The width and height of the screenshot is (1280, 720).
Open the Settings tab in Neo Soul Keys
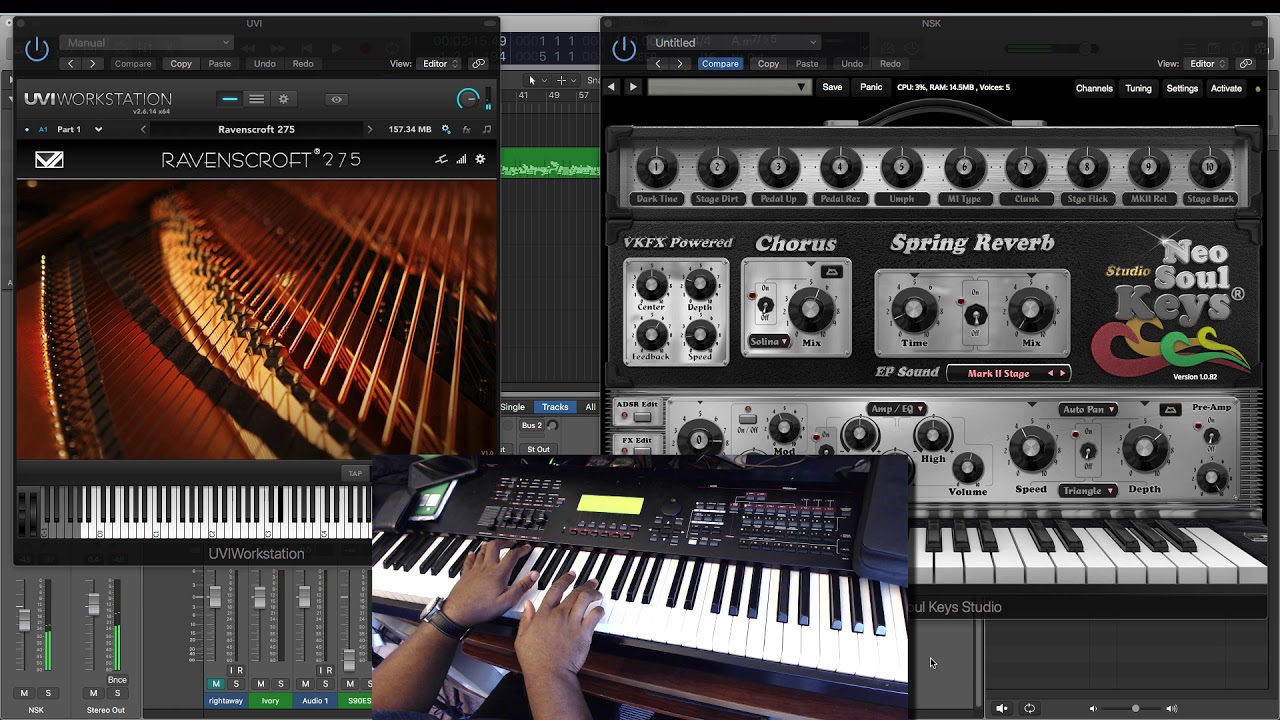pyautogui.click(x=1182, y=89)
